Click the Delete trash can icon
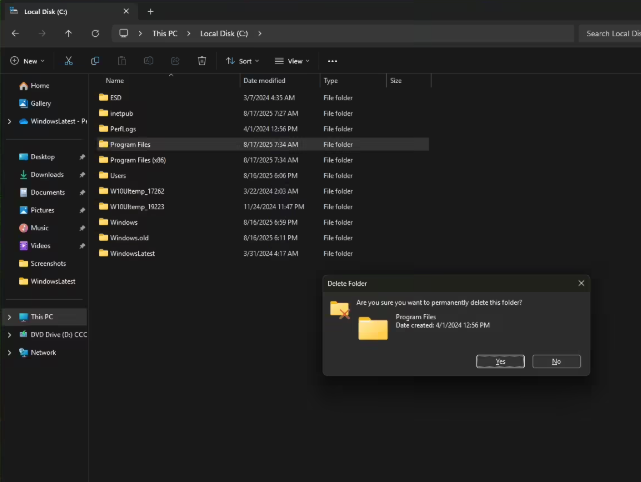Screen dimensions: 641x482 click(x=201, y=61)
